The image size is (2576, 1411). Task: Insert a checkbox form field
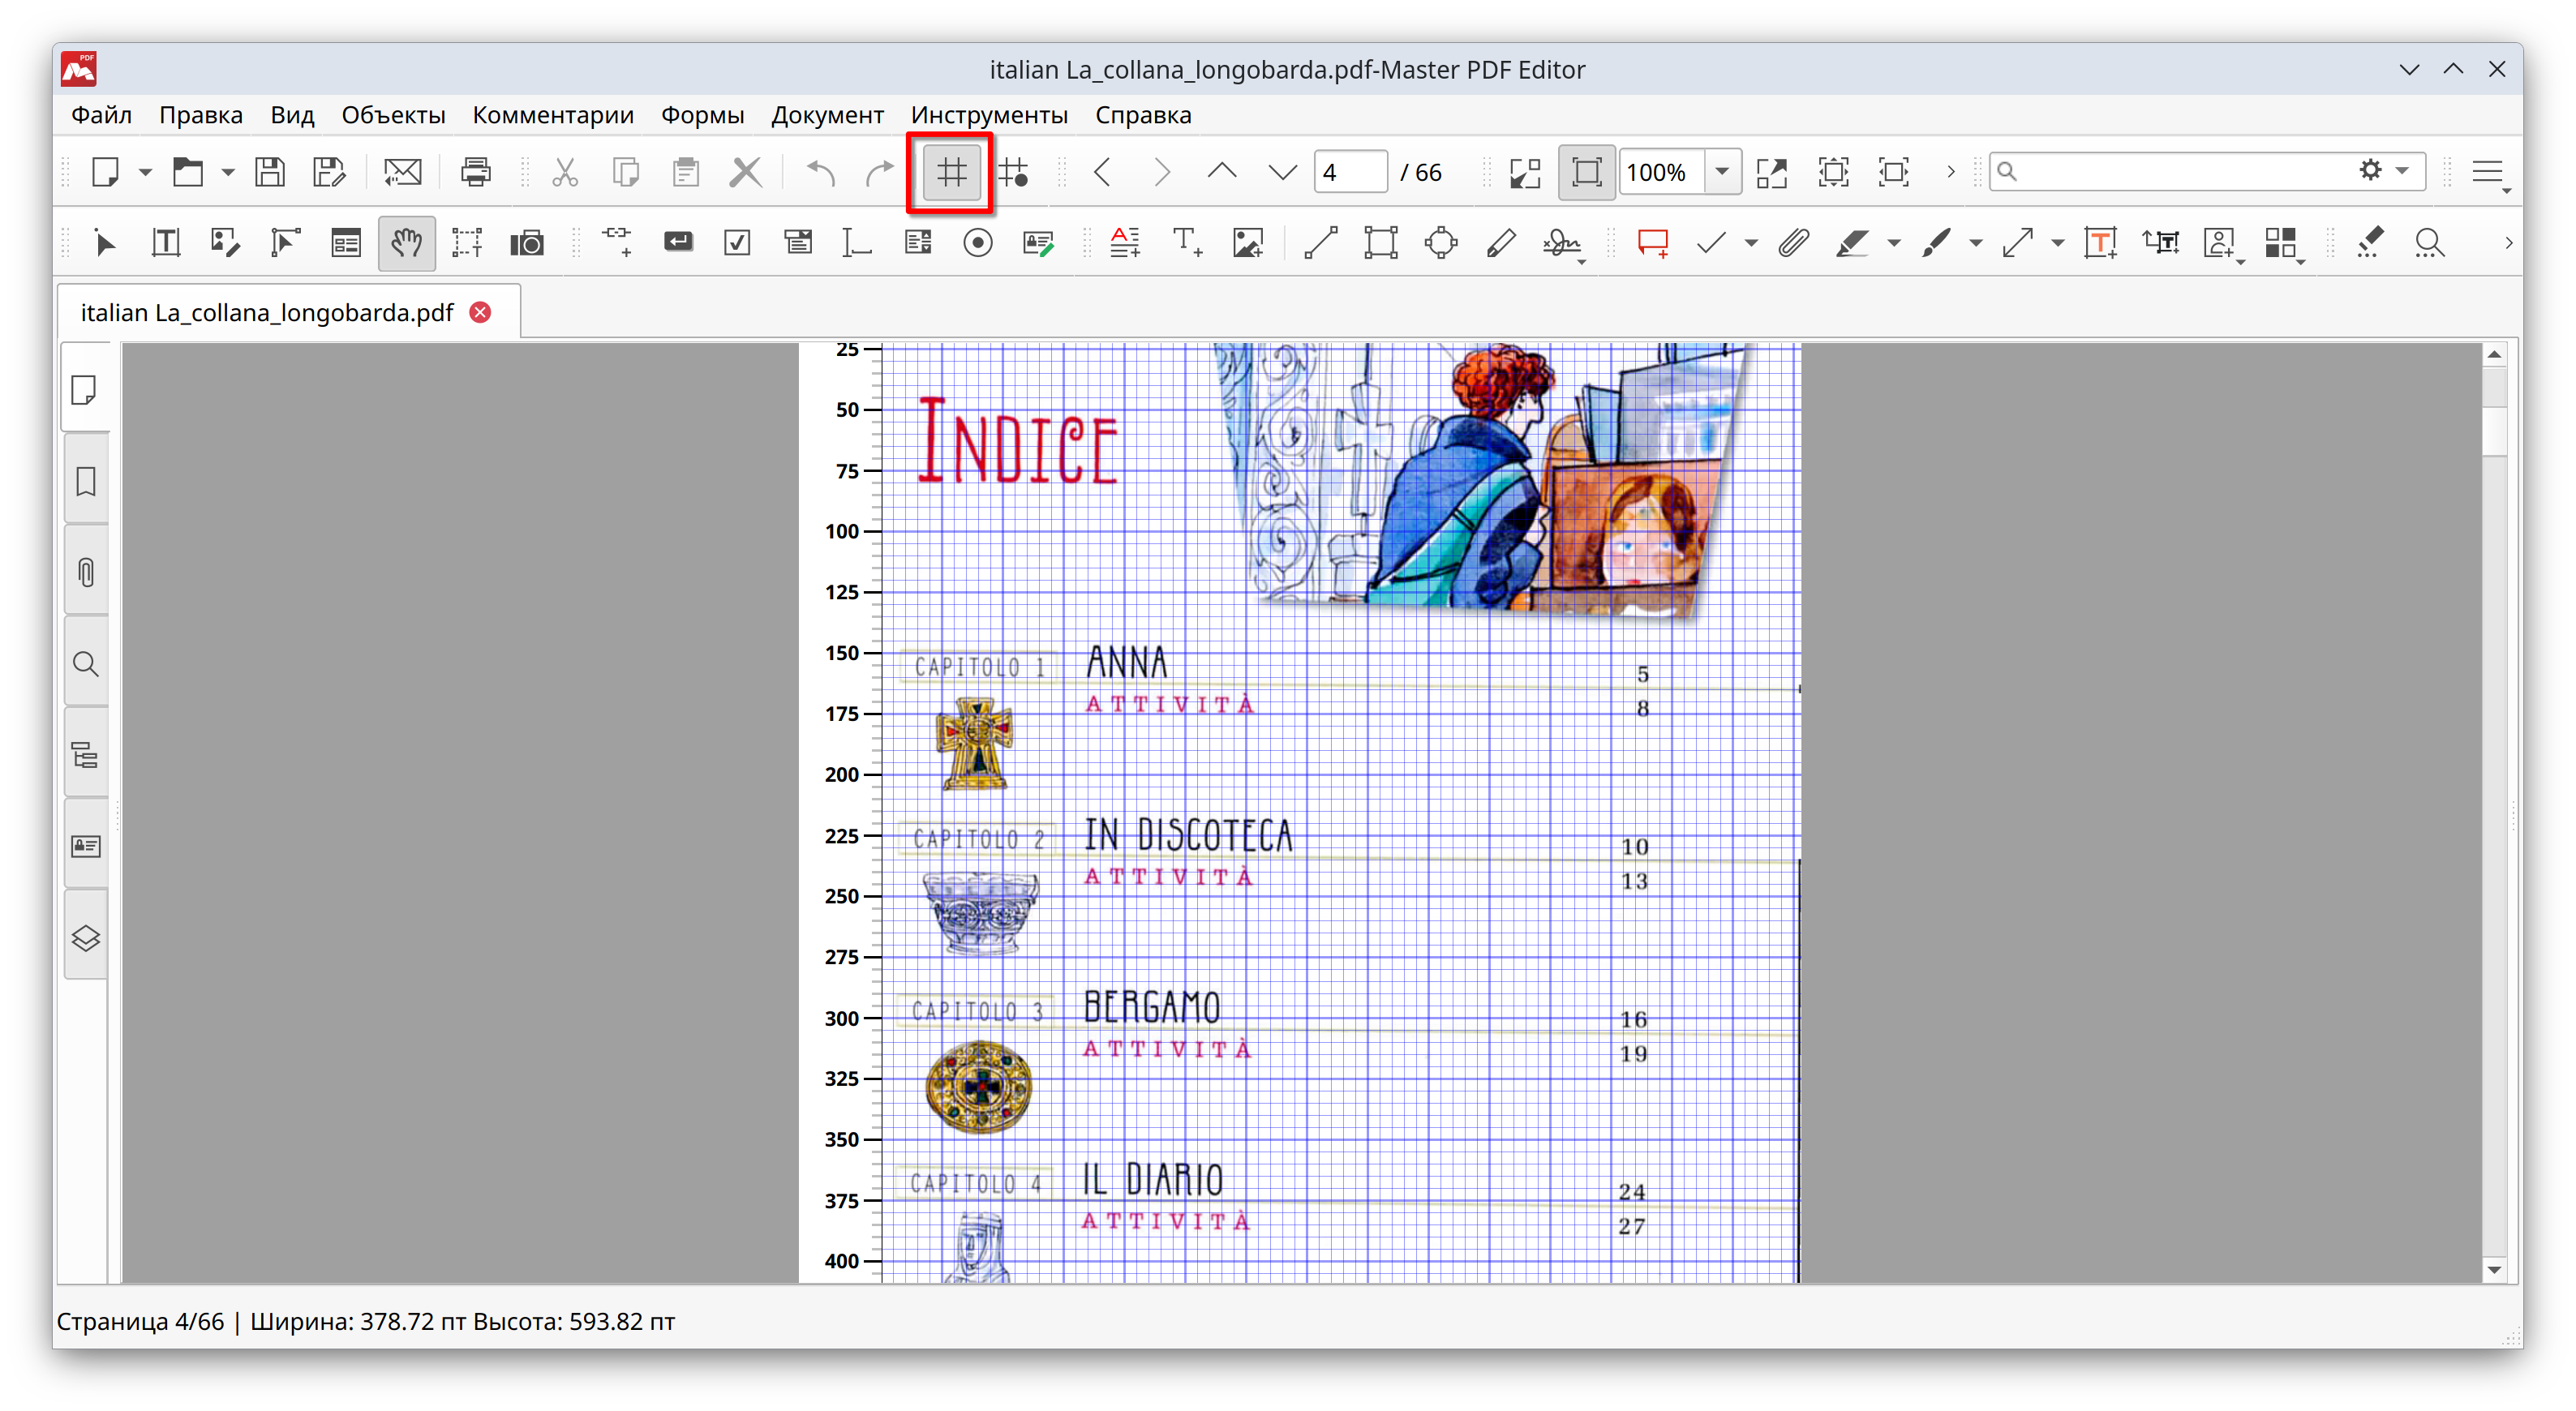coord(737,243)
